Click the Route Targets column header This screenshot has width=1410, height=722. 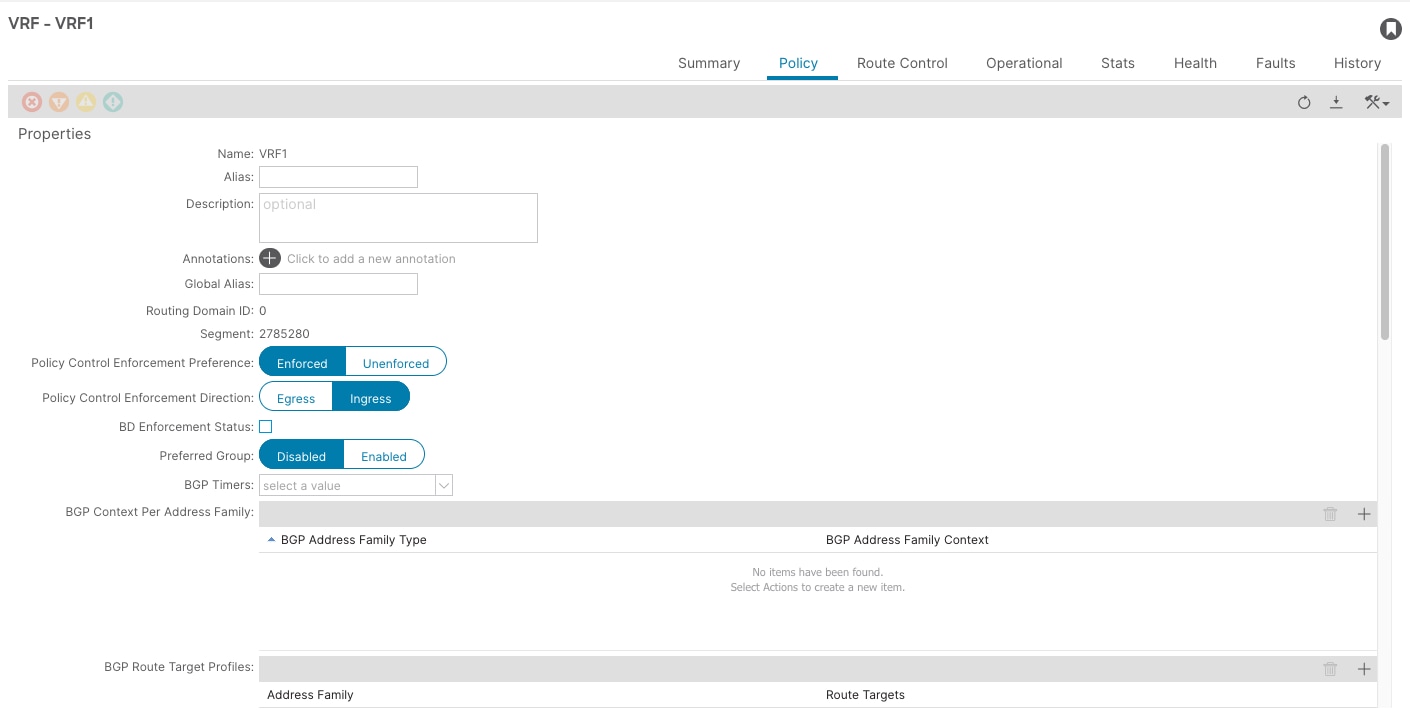[865, 695]
